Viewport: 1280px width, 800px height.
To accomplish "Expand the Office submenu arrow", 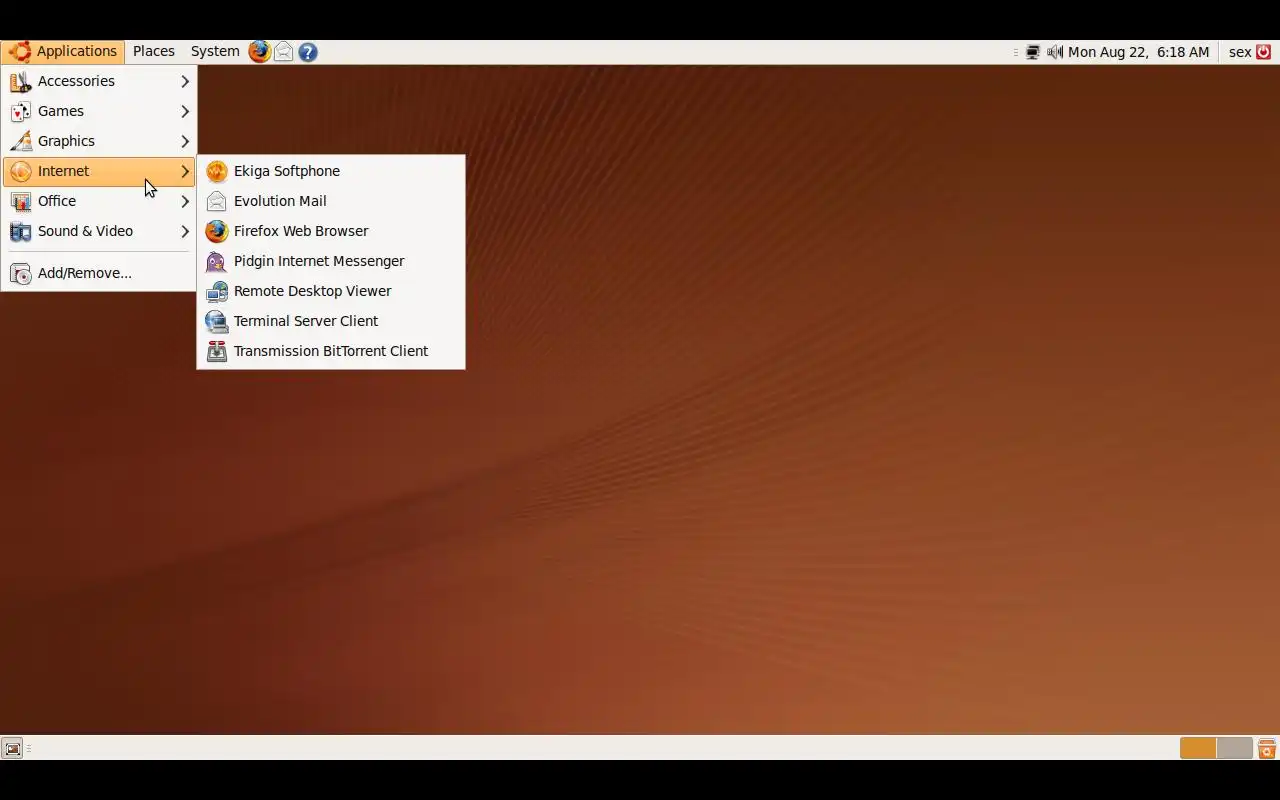I will click(x=185, y=201).
